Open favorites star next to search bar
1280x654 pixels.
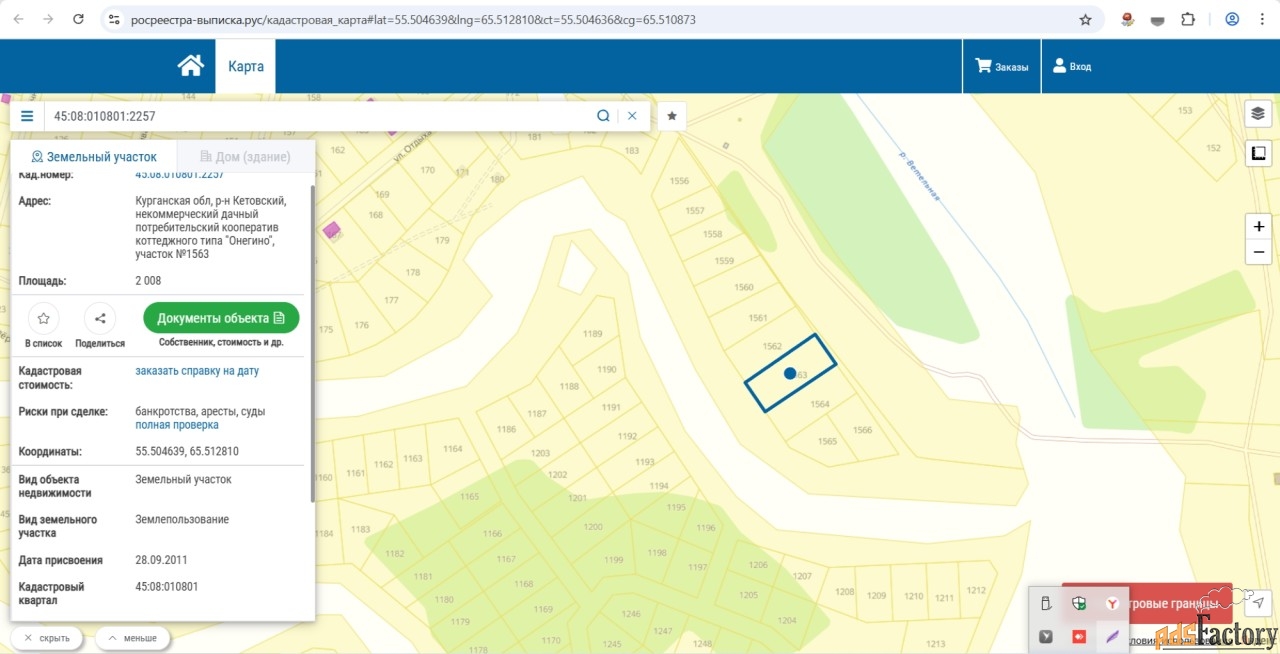[672, 116]
